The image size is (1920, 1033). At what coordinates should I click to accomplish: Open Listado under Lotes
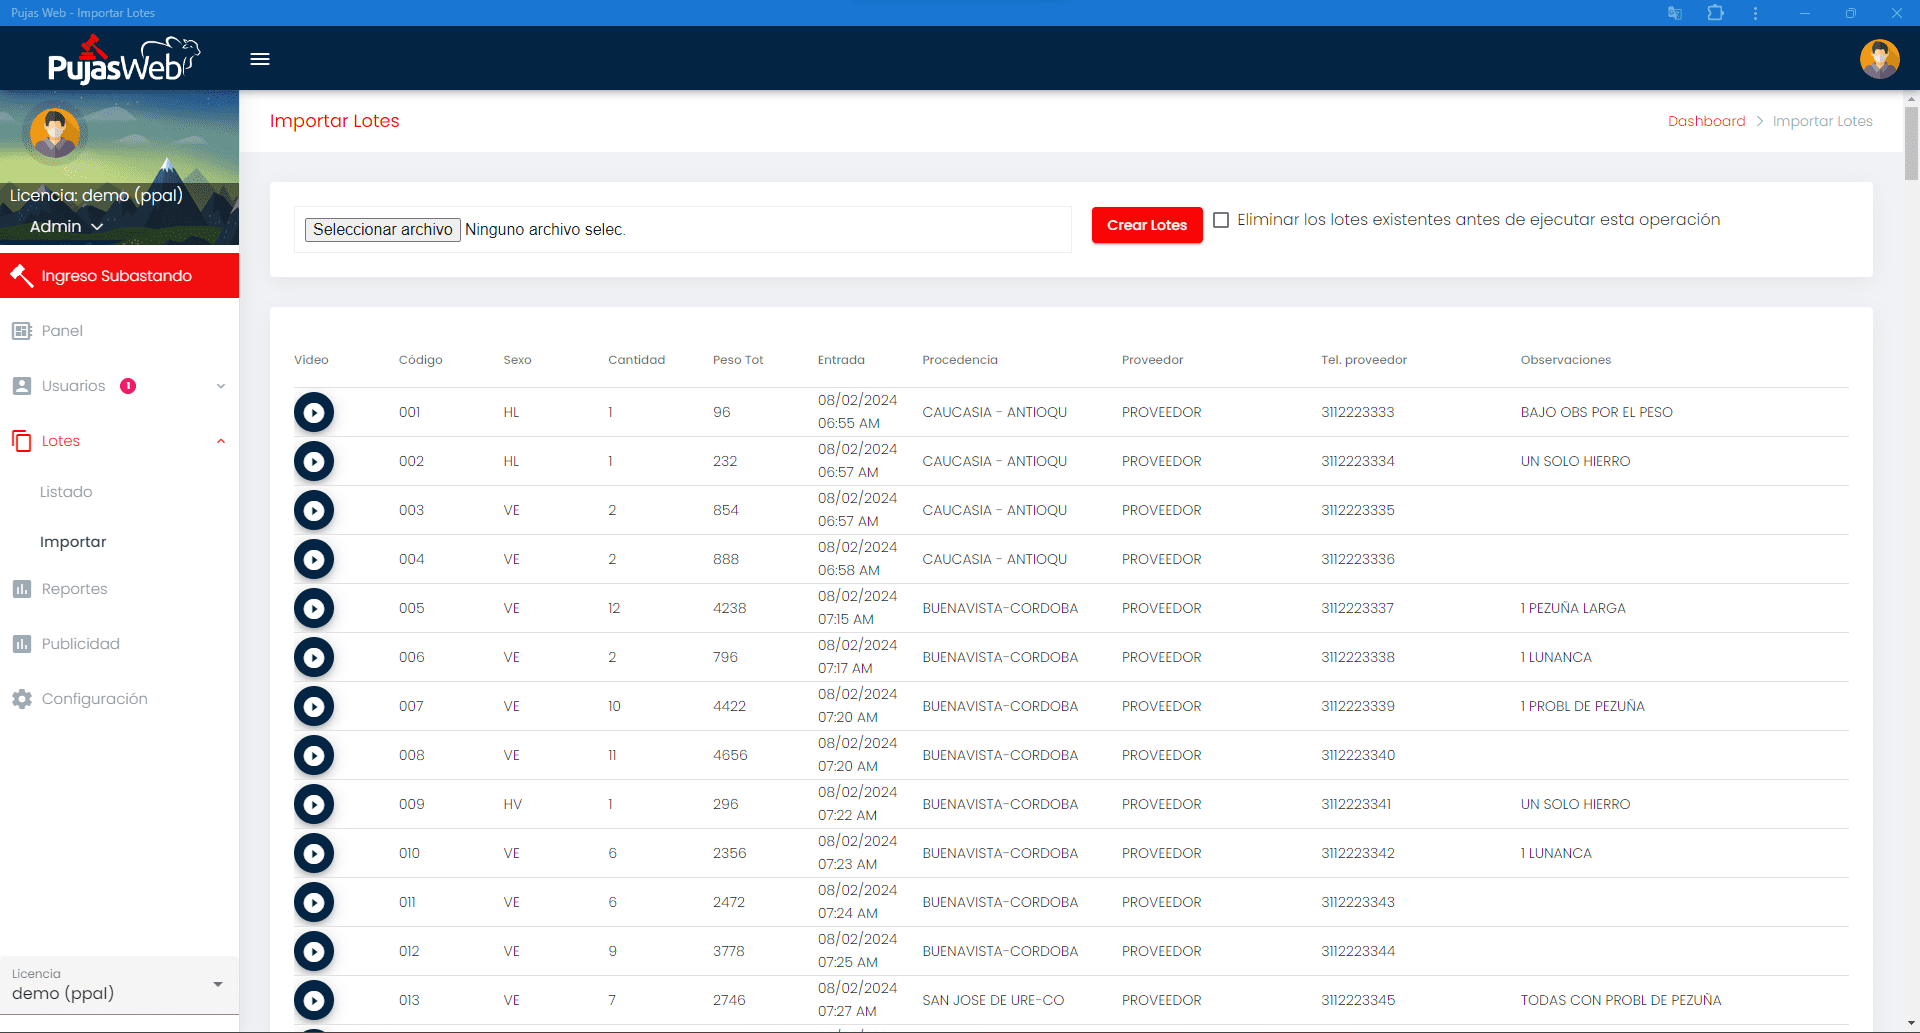tap(66, 492)
